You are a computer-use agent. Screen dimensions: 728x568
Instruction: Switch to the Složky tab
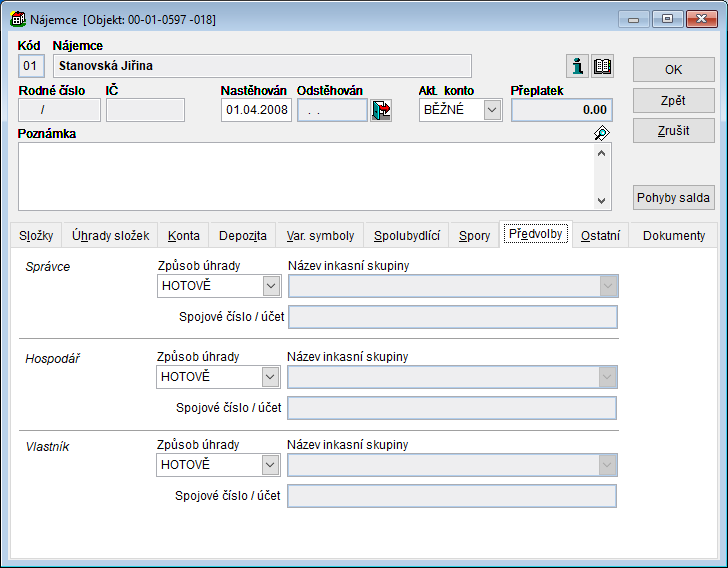tap(36, 236)
